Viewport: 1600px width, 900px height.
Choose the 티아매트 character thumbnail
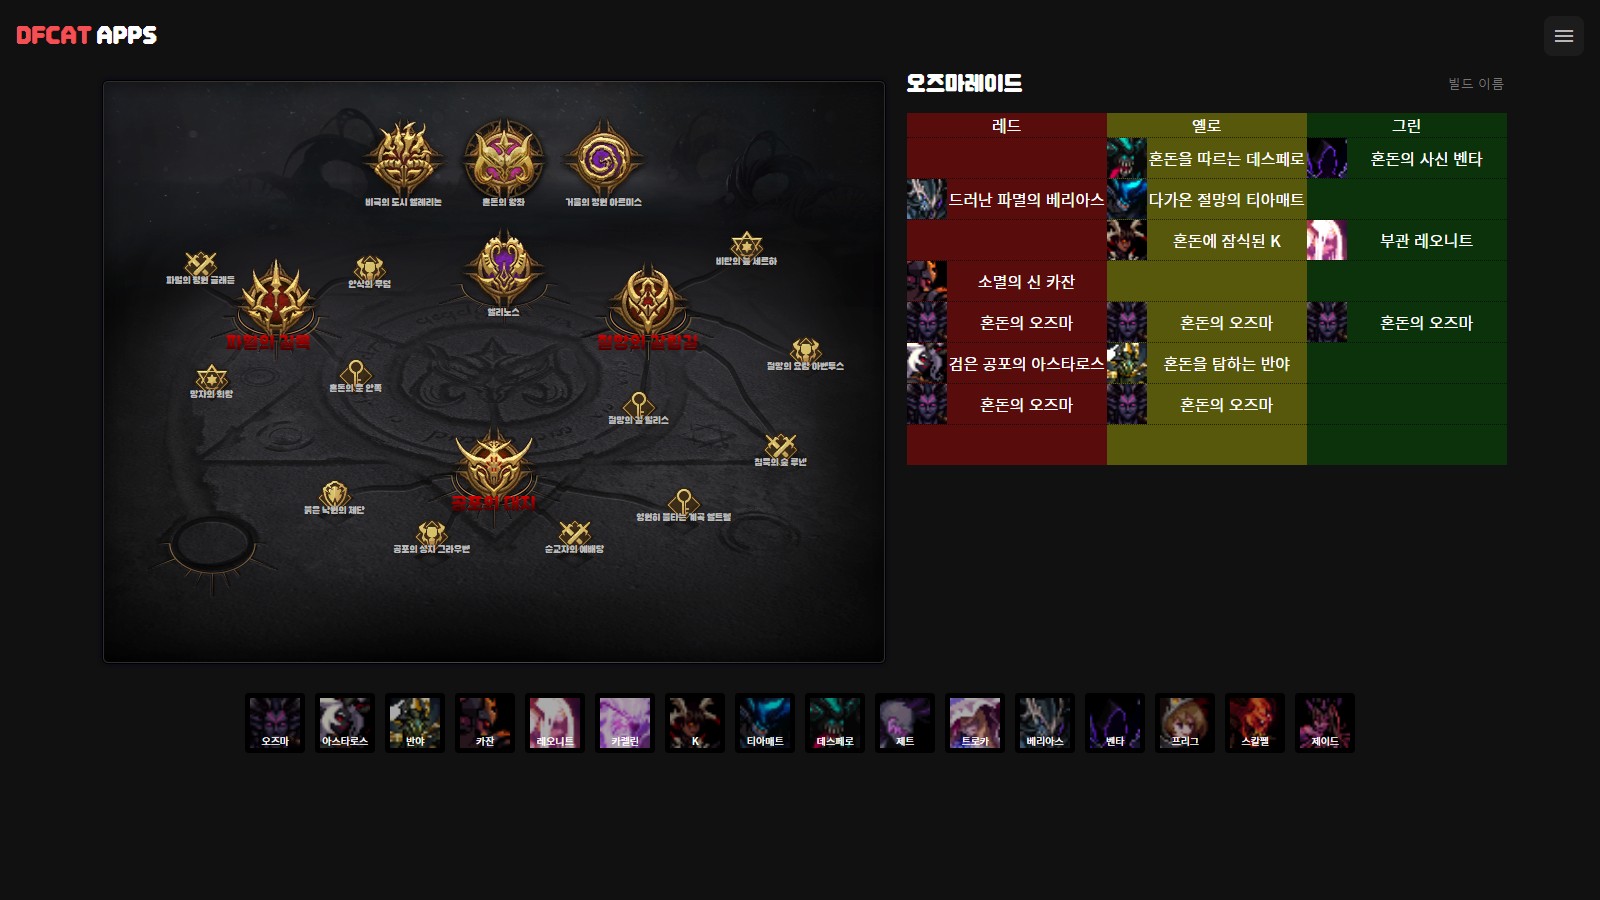point(765,723)
